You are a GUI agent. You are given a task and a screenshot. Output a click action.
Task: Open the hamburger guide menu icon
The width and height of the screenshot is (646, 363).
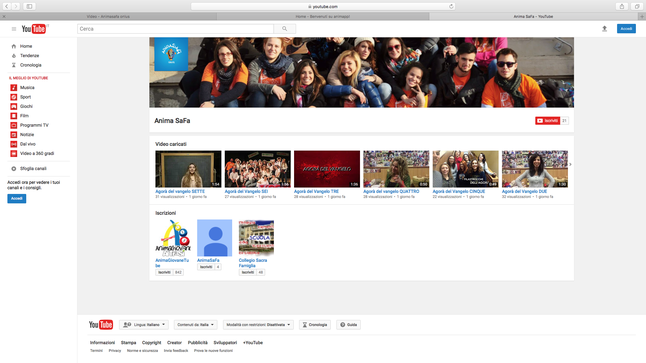14,29
